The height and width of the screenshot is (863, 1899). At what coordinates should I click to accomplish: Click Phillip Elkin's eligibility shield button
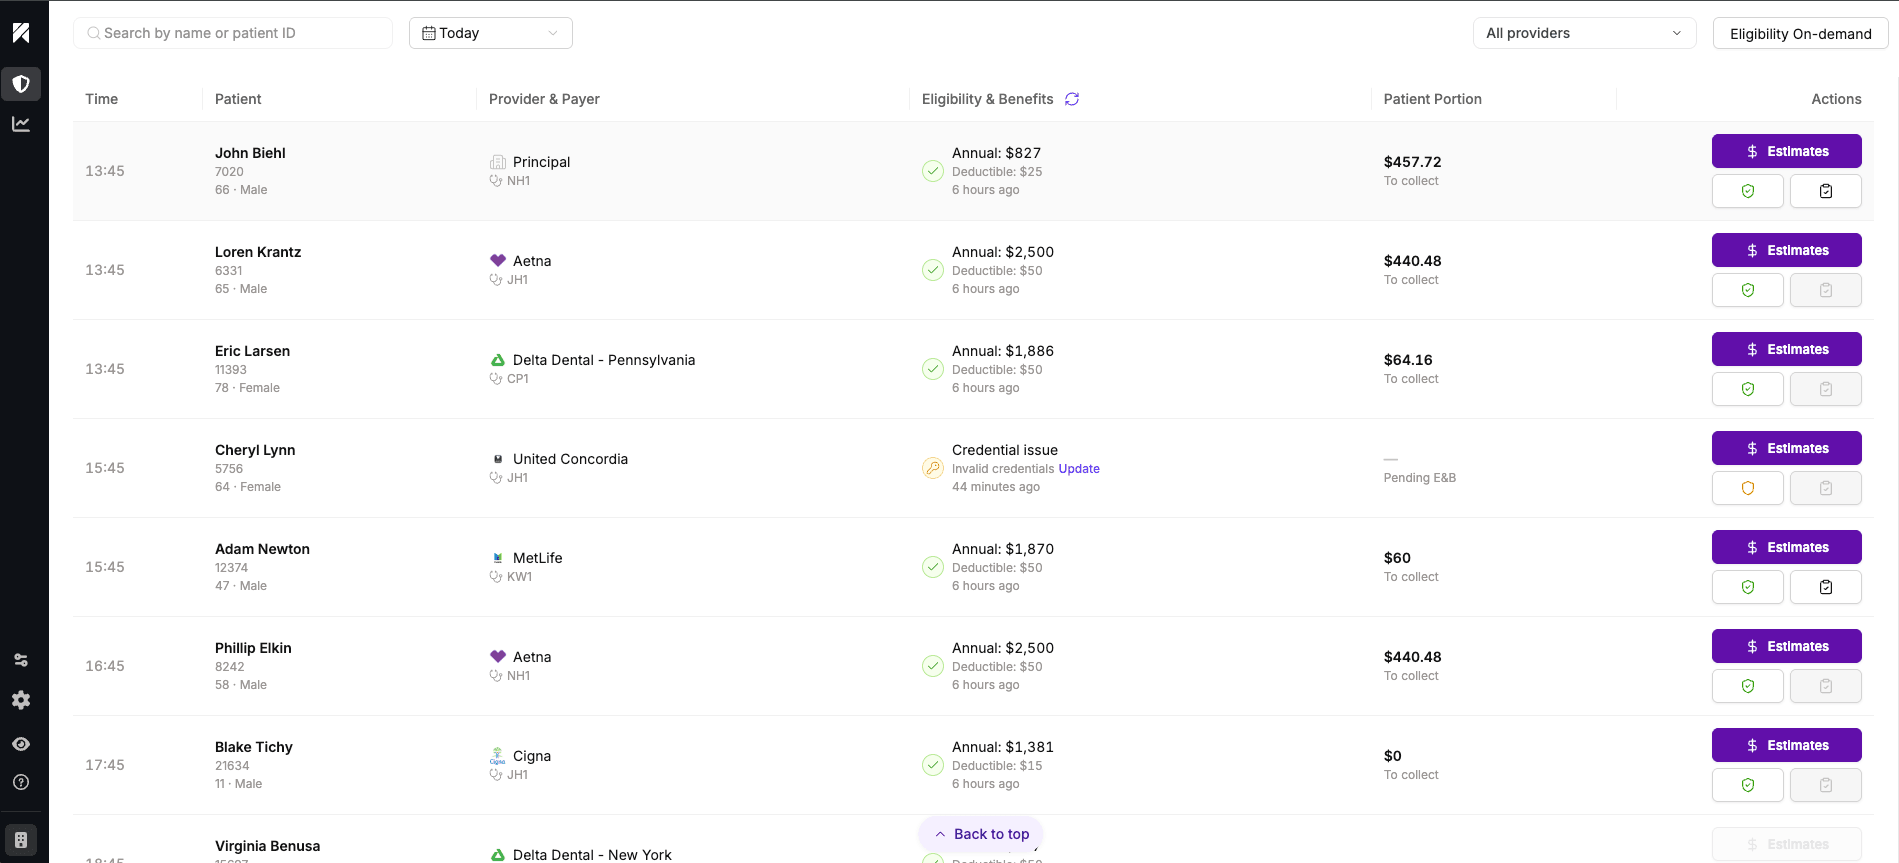[x=1748, y=686]
